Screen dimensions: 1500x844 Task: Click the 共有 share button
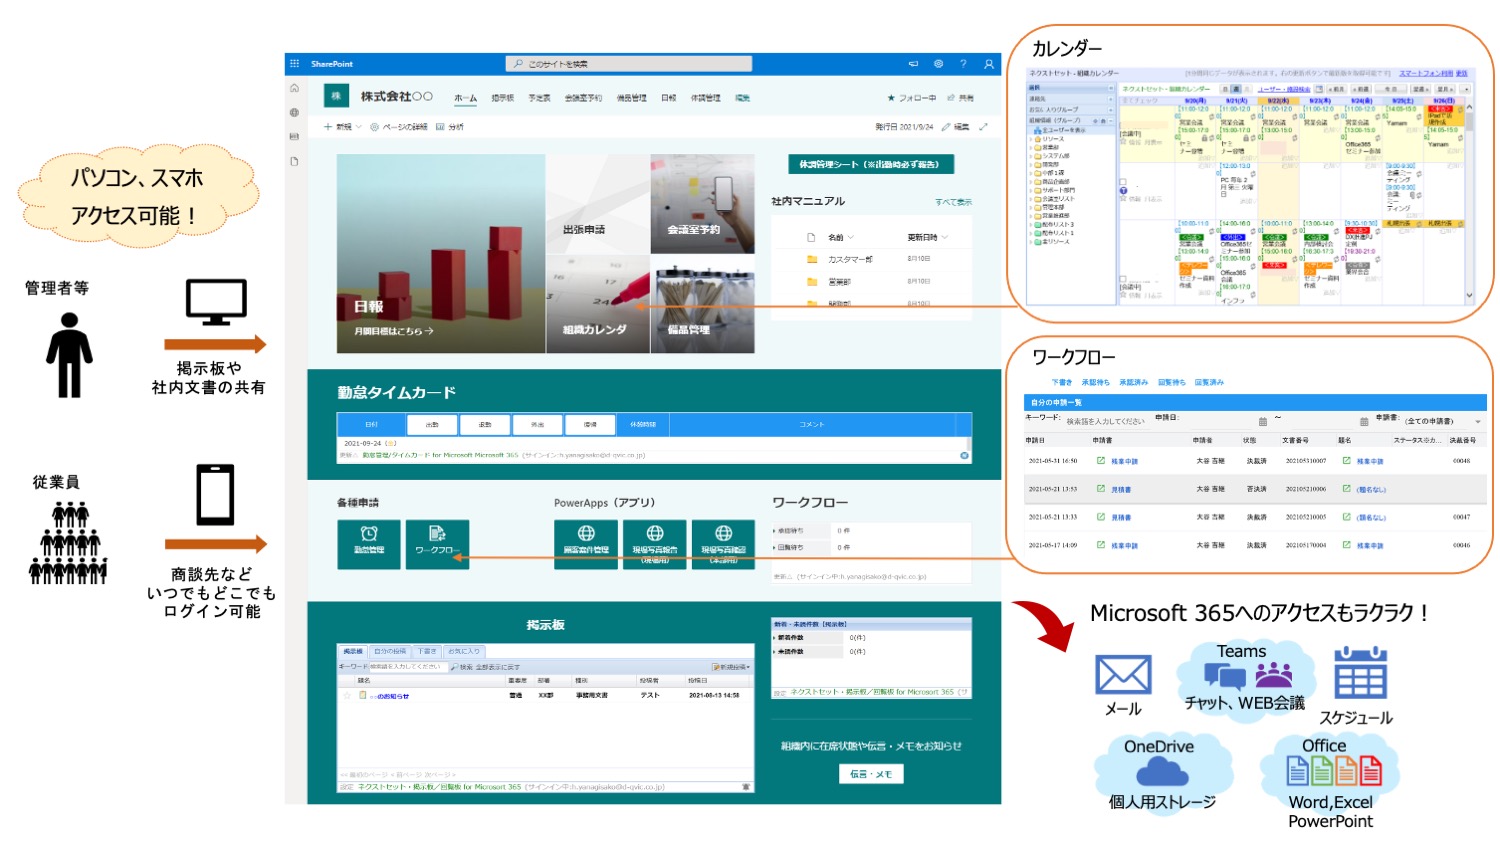click(960, 98)
